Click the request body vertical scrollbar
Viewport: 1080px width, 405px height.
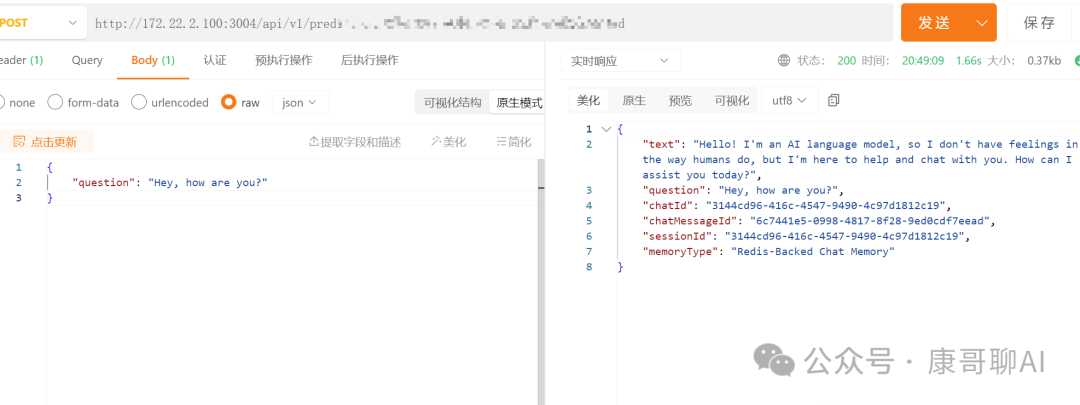point(541,282)
